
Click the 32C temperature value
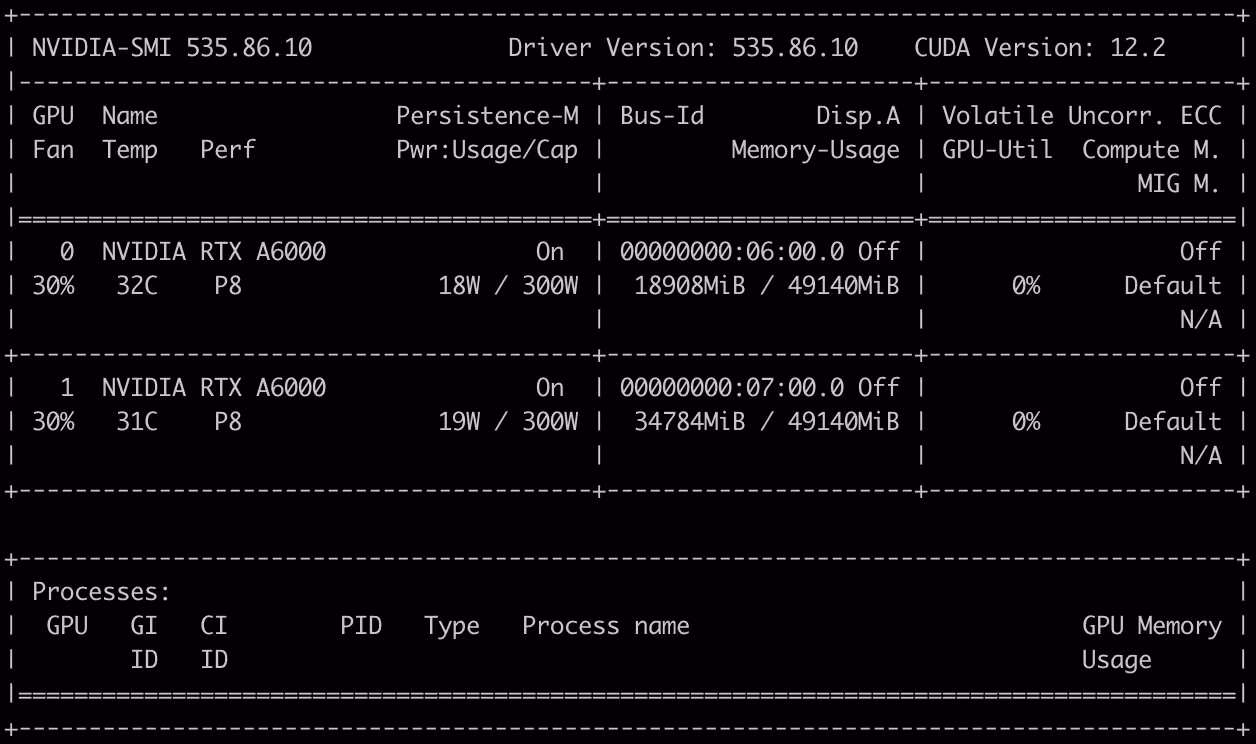pyautogui.click(x=137, y=286)
